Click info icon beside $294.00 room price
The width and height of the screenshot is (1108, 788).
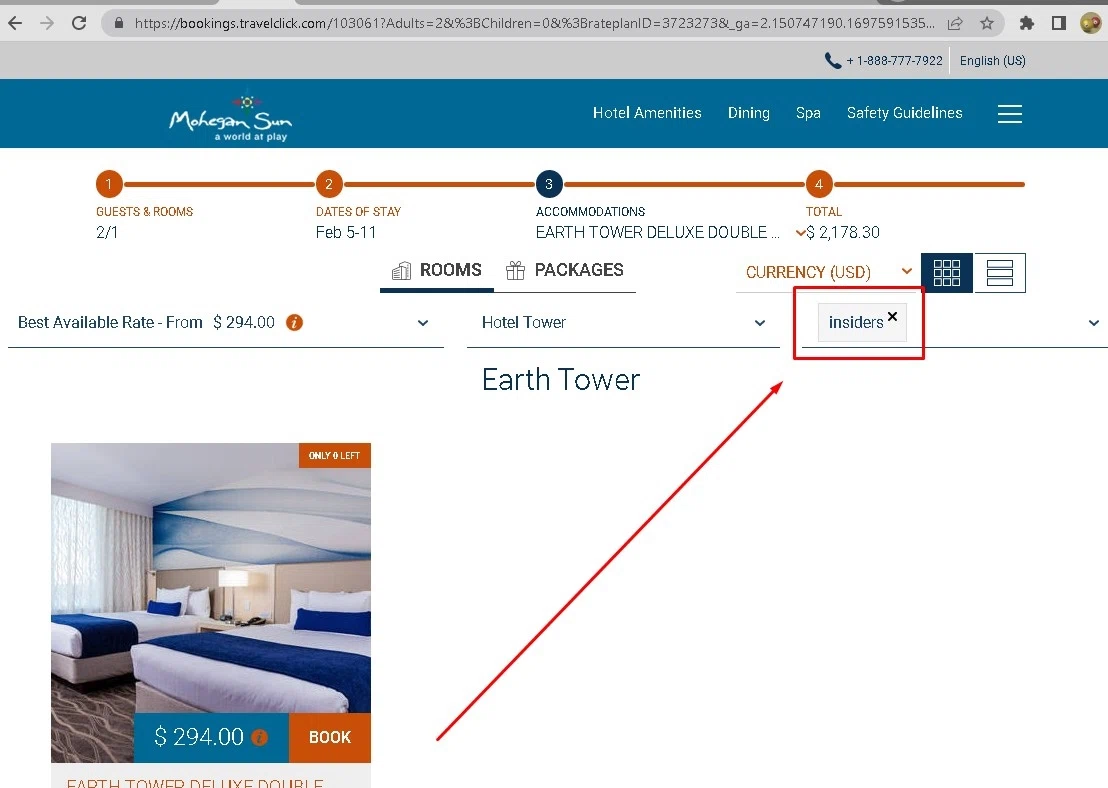[x=260, y=738]
